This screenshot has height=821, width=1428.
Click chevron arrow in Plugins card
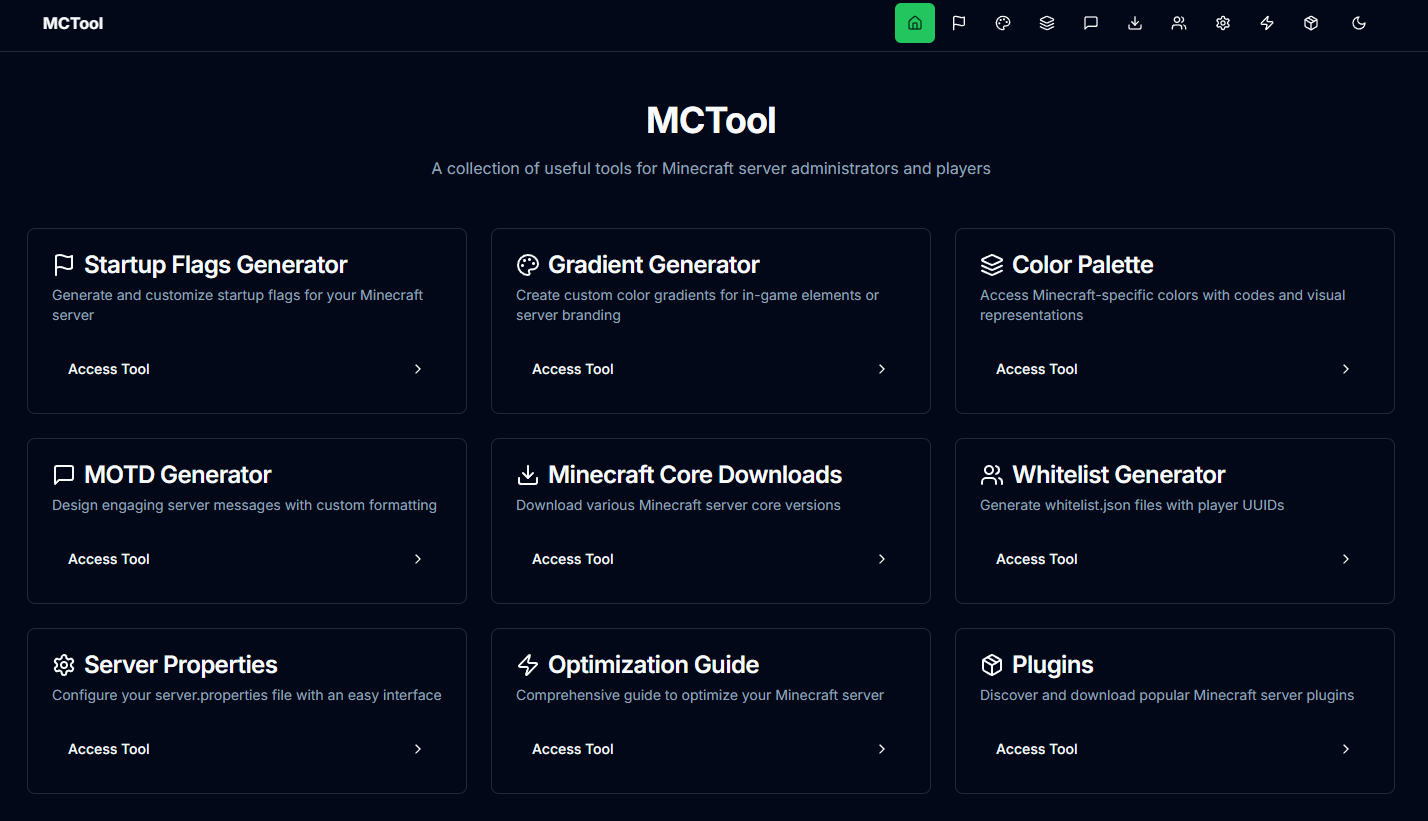pyautogui.click(x=1346, y=749)
